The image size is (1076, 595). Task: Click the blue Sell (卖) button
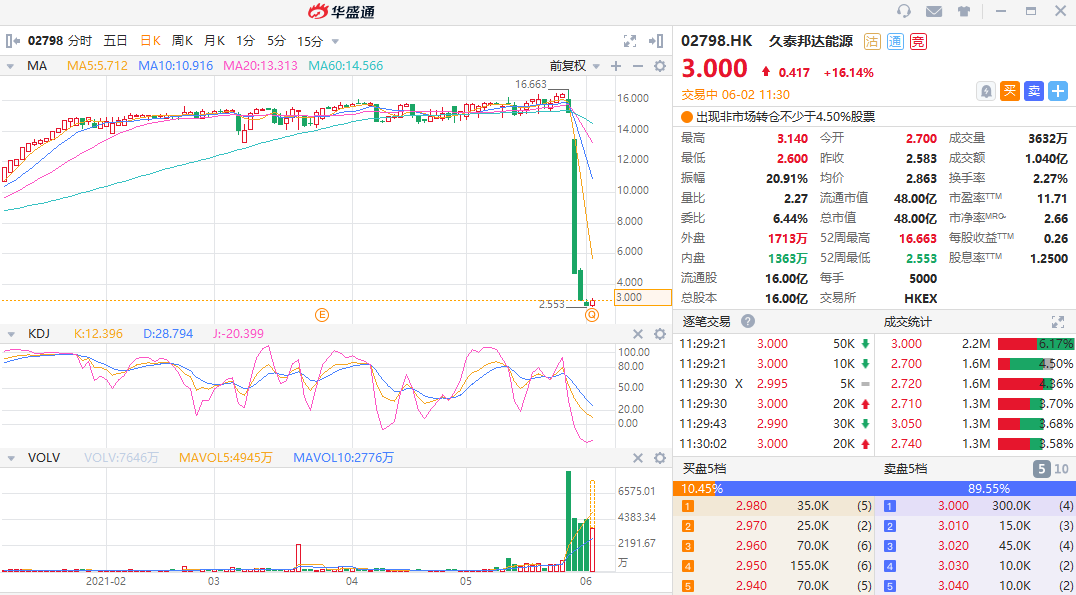pyautogui.click(x=1033, y=91)
